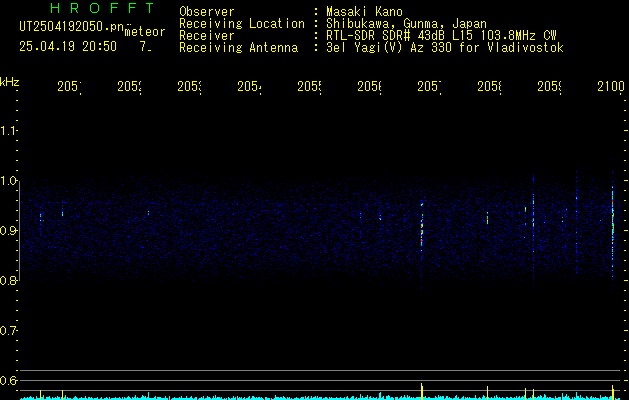Viewport: 629px width, 400px height.
Task: Select the file name UT2504192050.pn
Action: pos(72,27)
